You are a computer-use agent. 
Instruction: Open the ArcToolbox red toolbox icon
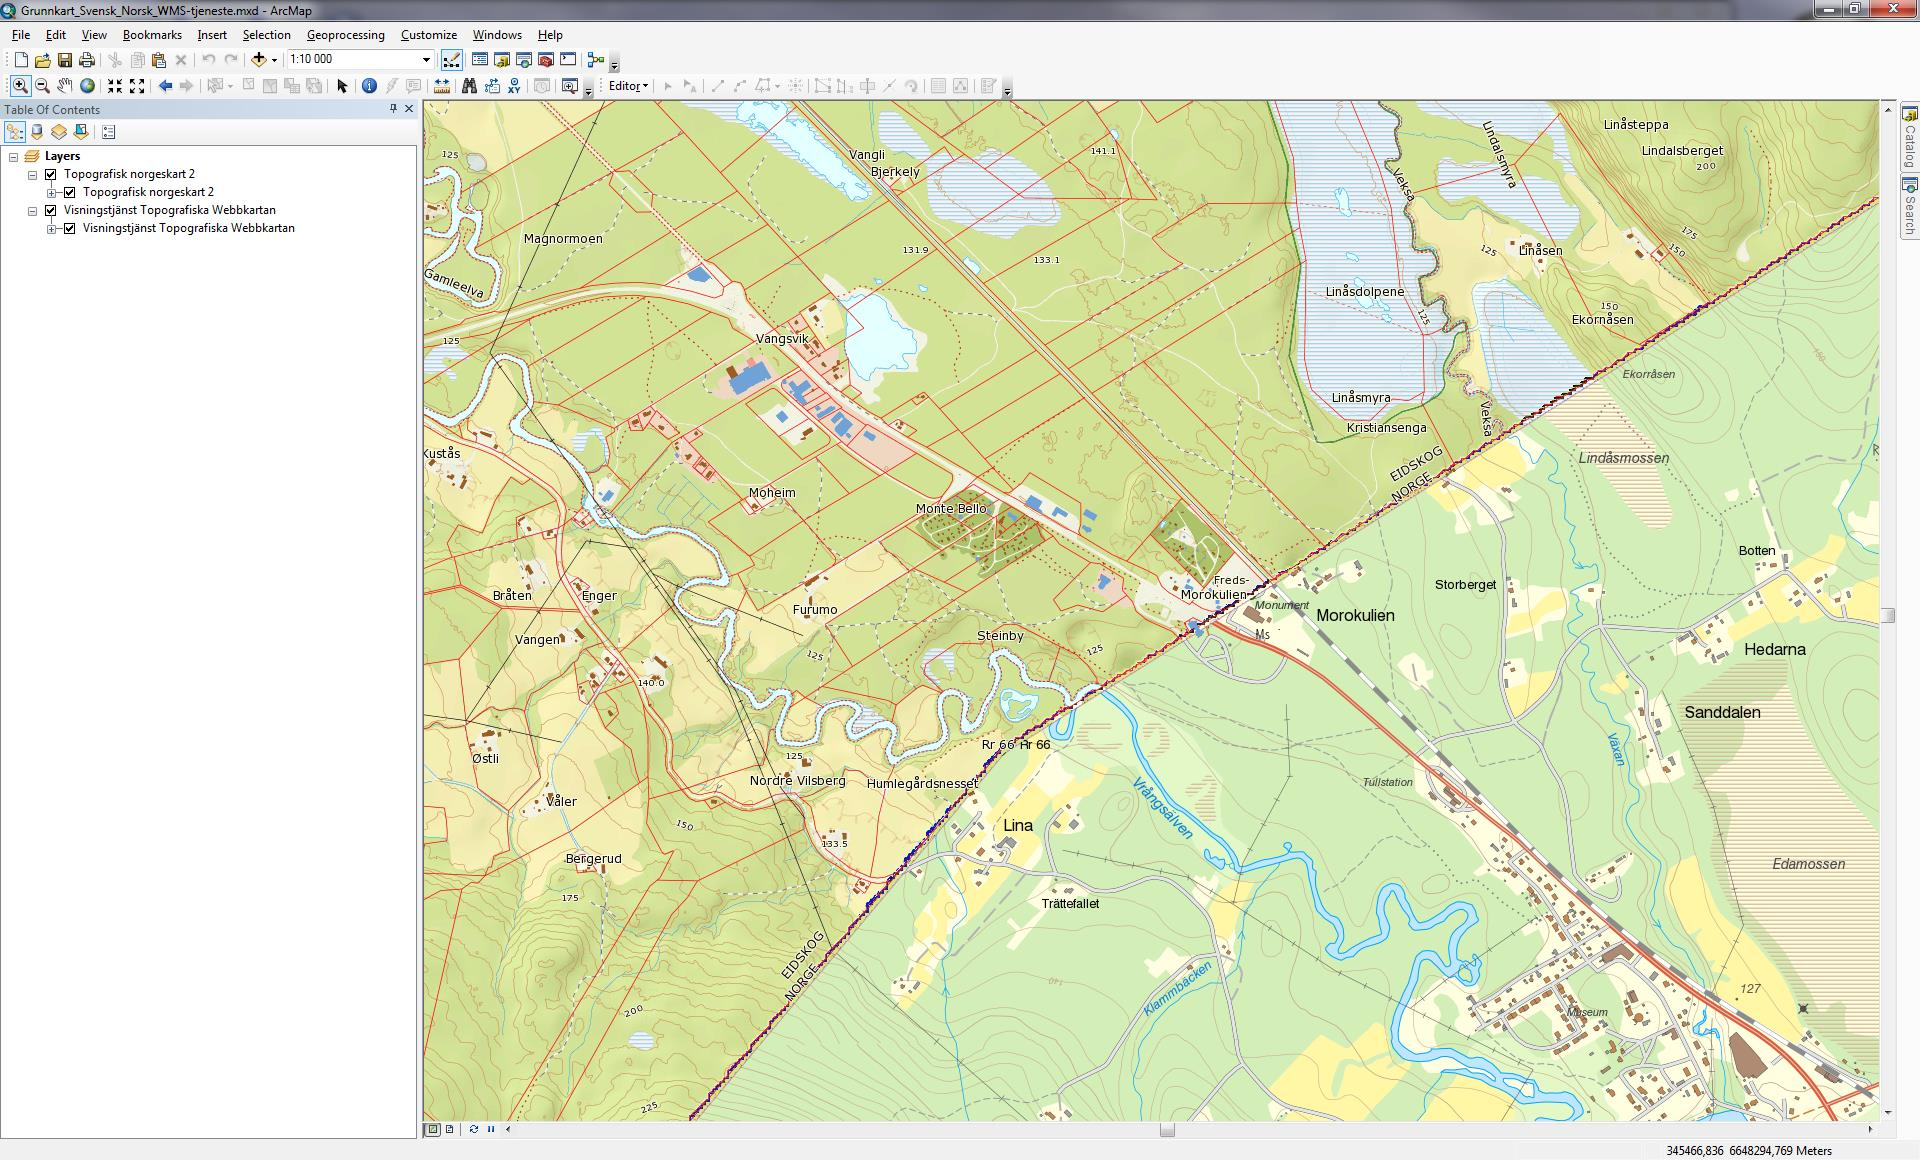click(546, 60)
